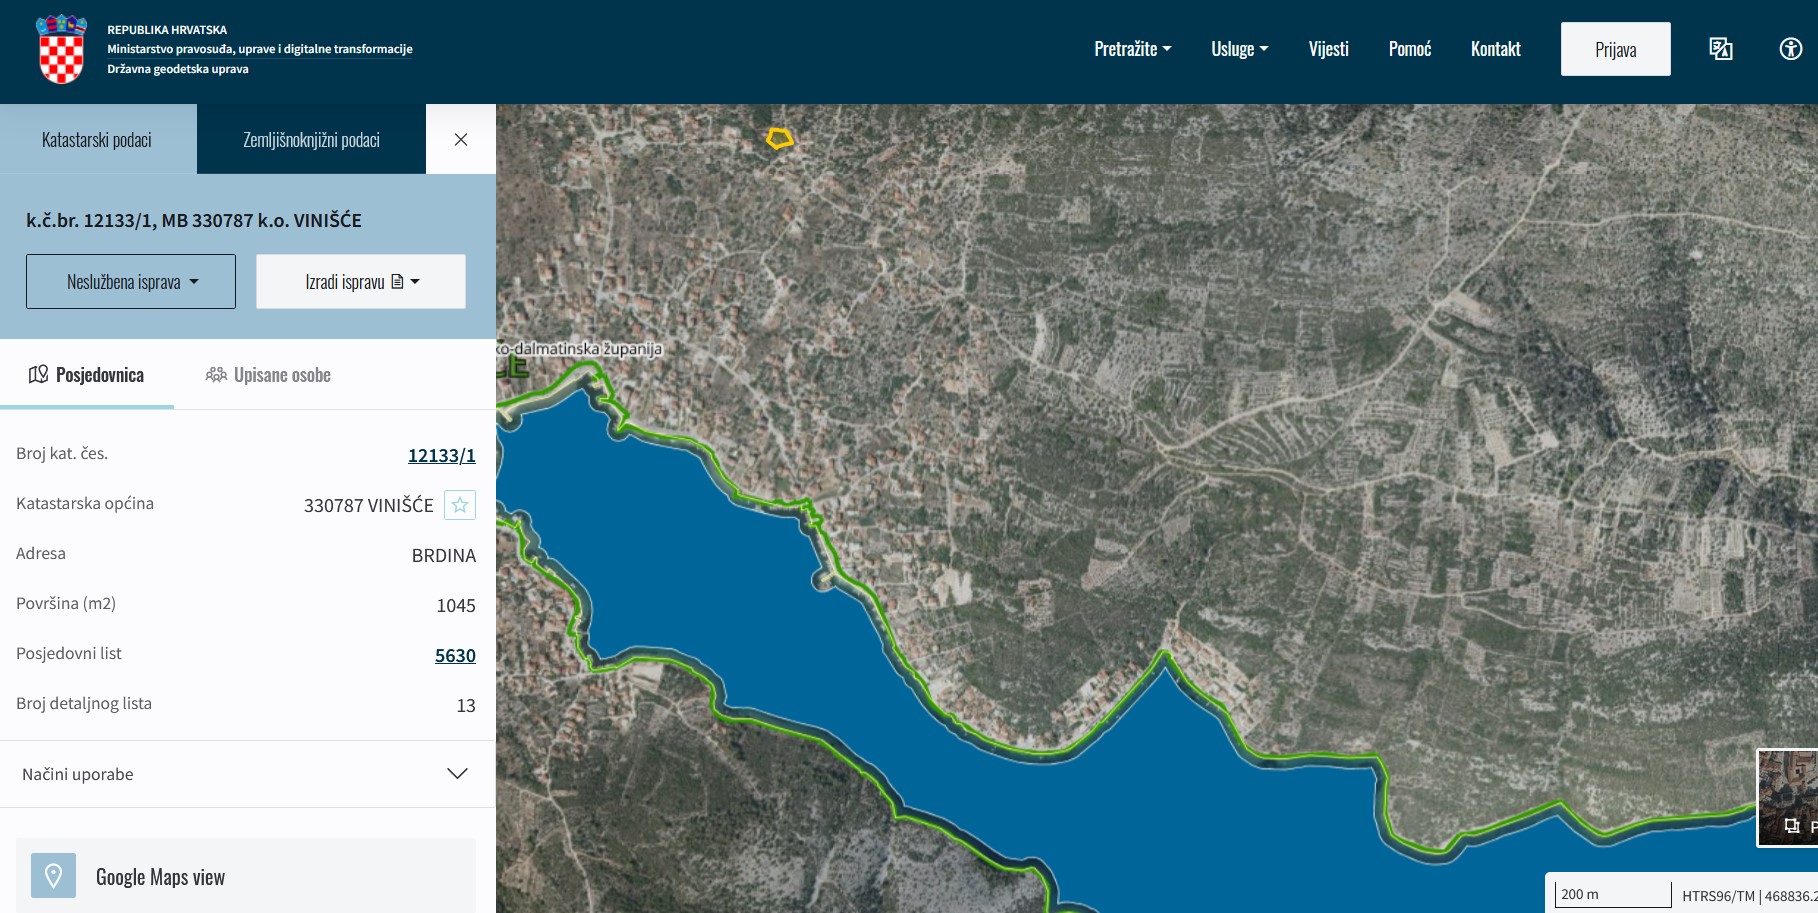
Task: Open the Upisane osobe tab
Action: 268,375
